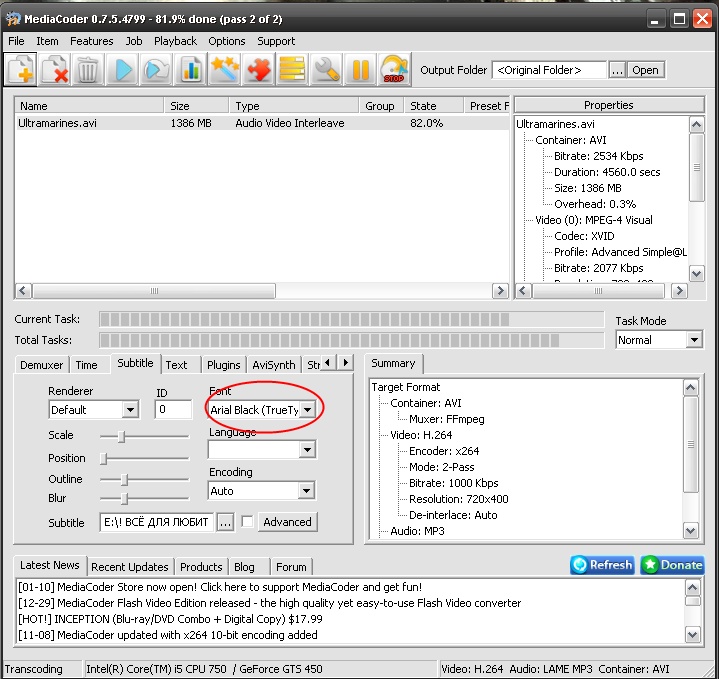This screenshot has width=719, height=679.
Task: Open the Options menu
Action: coord(227,41)
